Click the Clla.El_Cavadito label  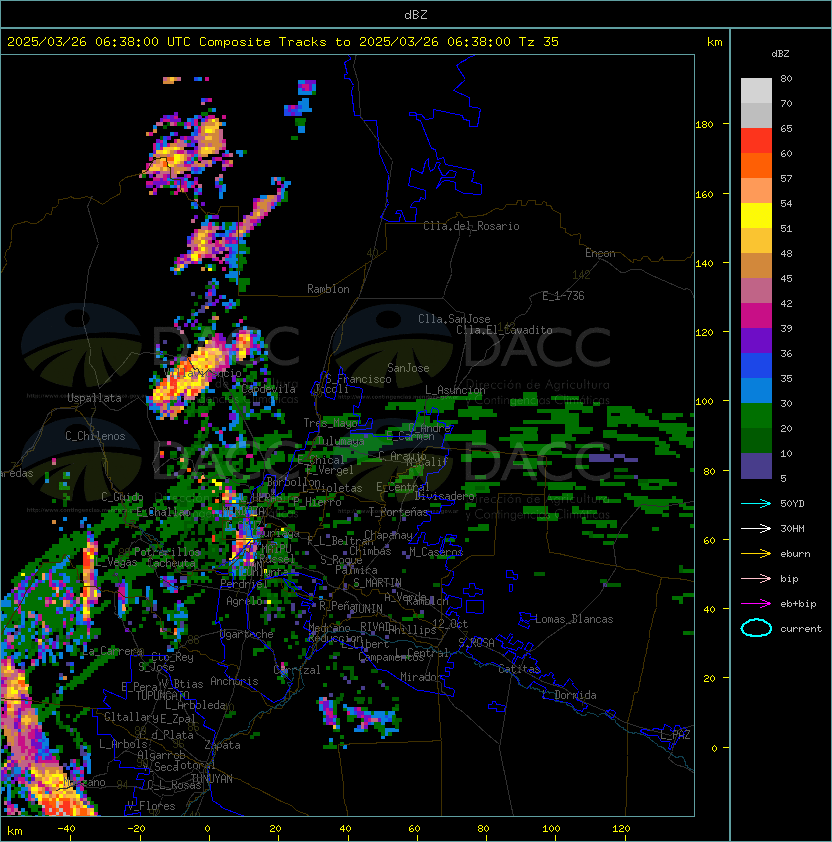[504, 330]
